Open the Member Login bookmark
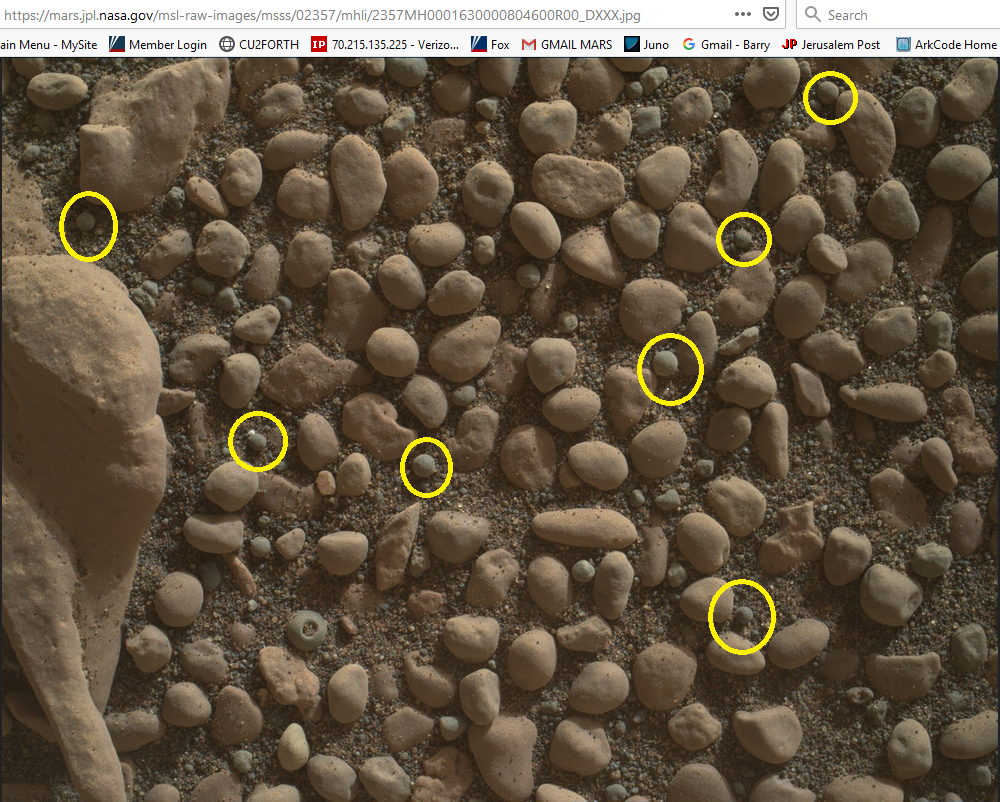This screenshot has width=1000, height=802. point(158,45)
